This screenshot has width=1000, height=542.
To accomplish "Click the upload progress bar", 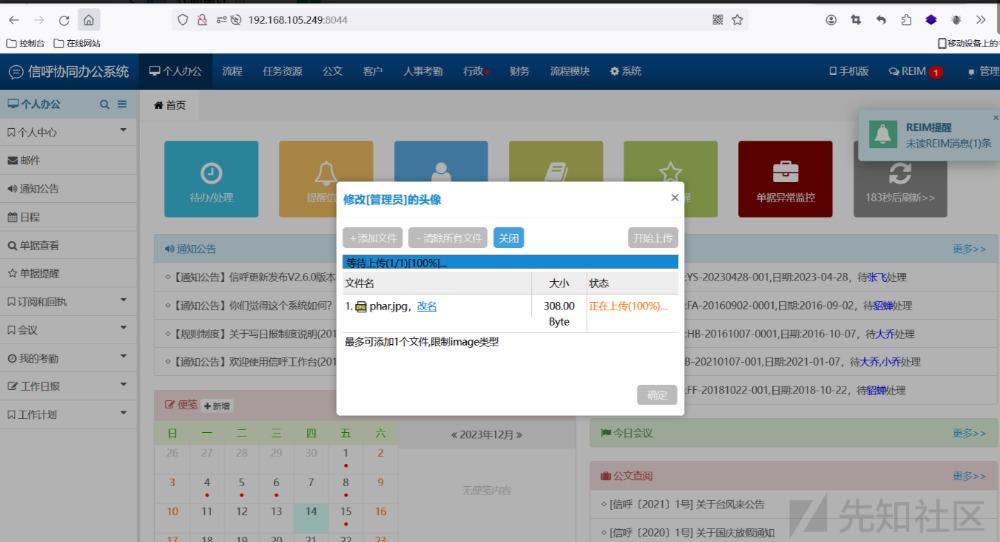I will point(510,262).
